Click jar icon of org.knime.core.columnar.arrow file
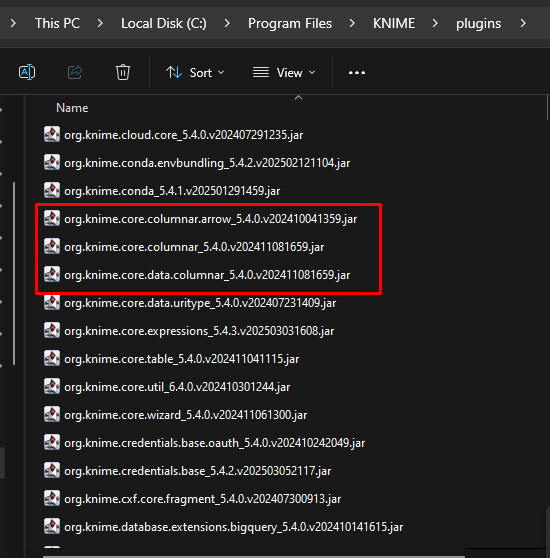The width and height of the screenshot is (550, 558). coord(52,218)
